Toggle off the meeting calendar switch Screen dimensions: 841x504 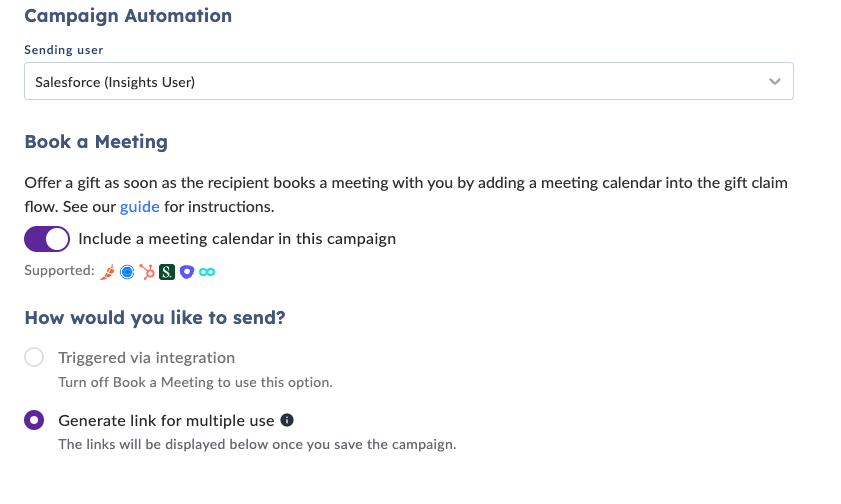click(x=47, y=239)
